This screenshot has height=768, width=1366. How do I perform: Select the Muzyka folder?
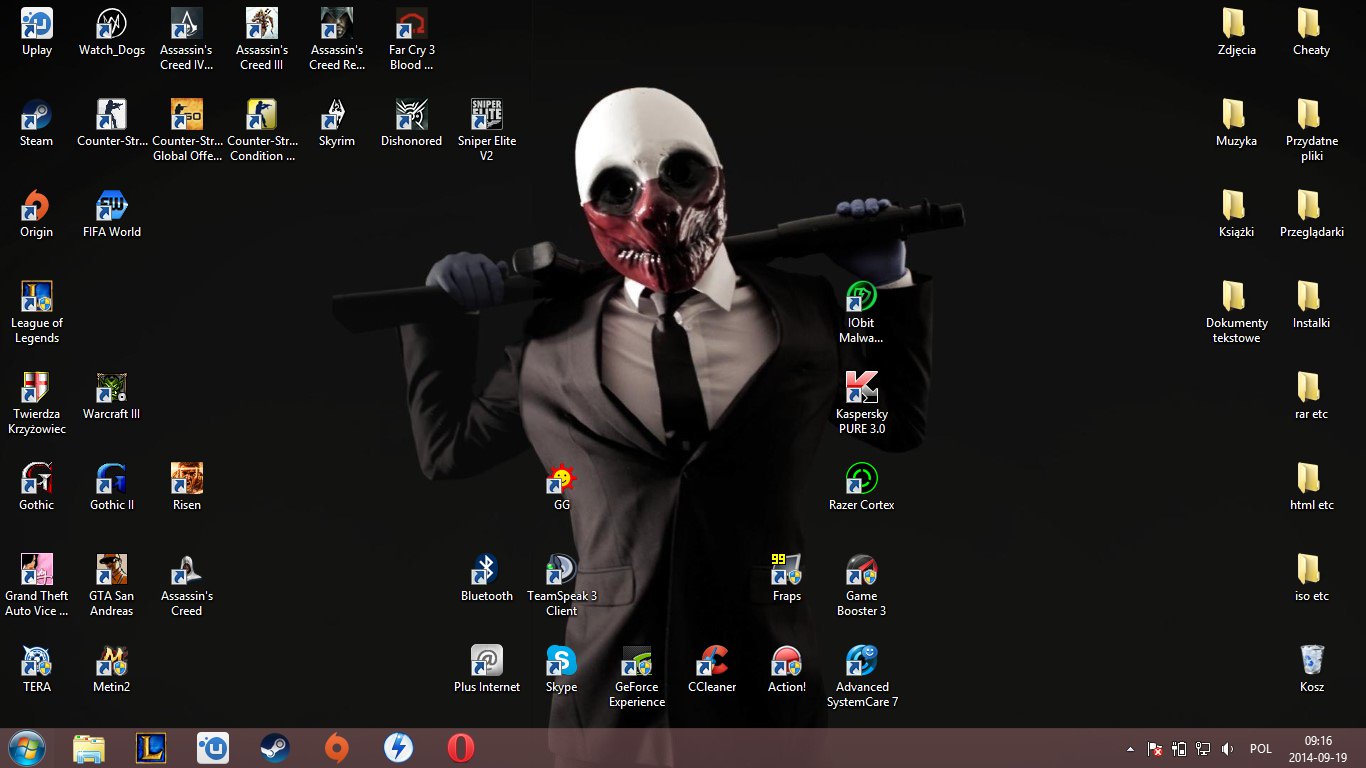tap(1237, 123)
